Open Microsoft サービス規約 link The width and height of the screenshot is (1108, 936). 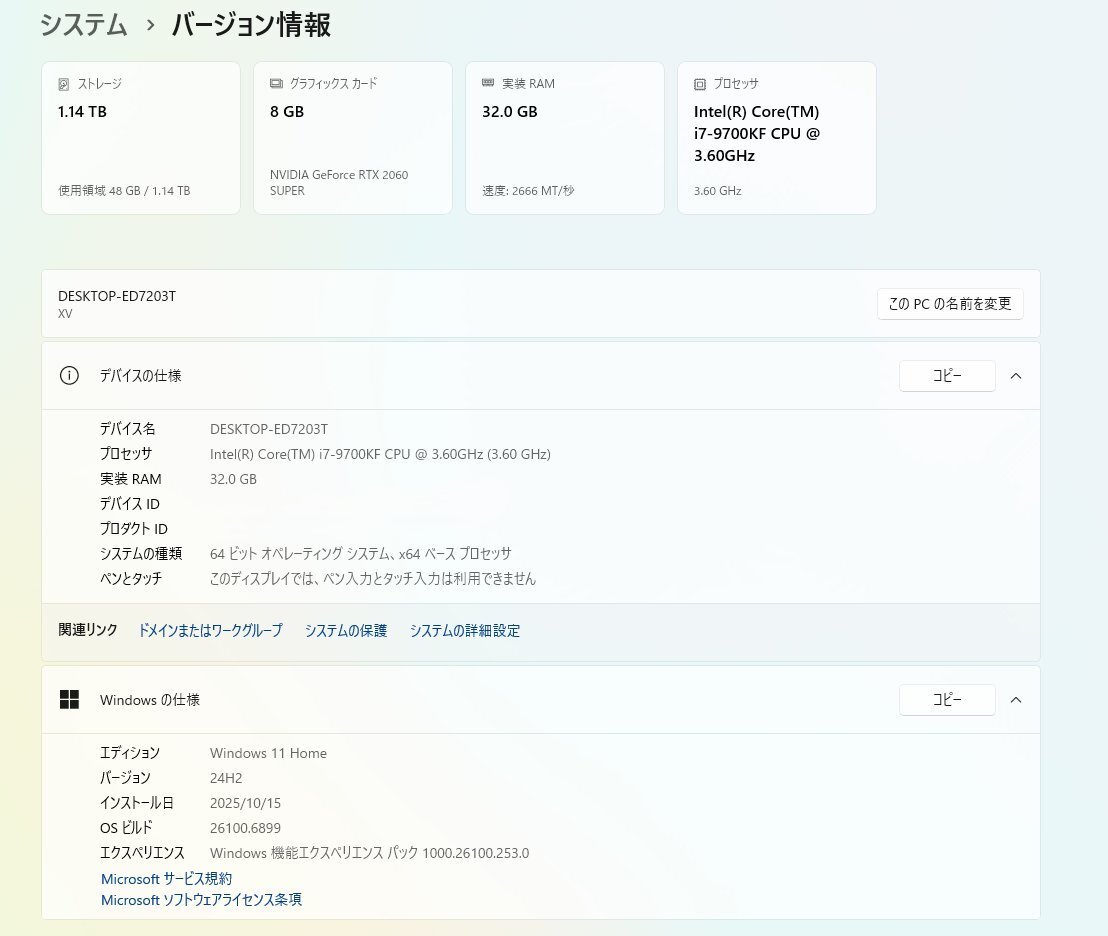pyautogui.click(x=166, y=878)
